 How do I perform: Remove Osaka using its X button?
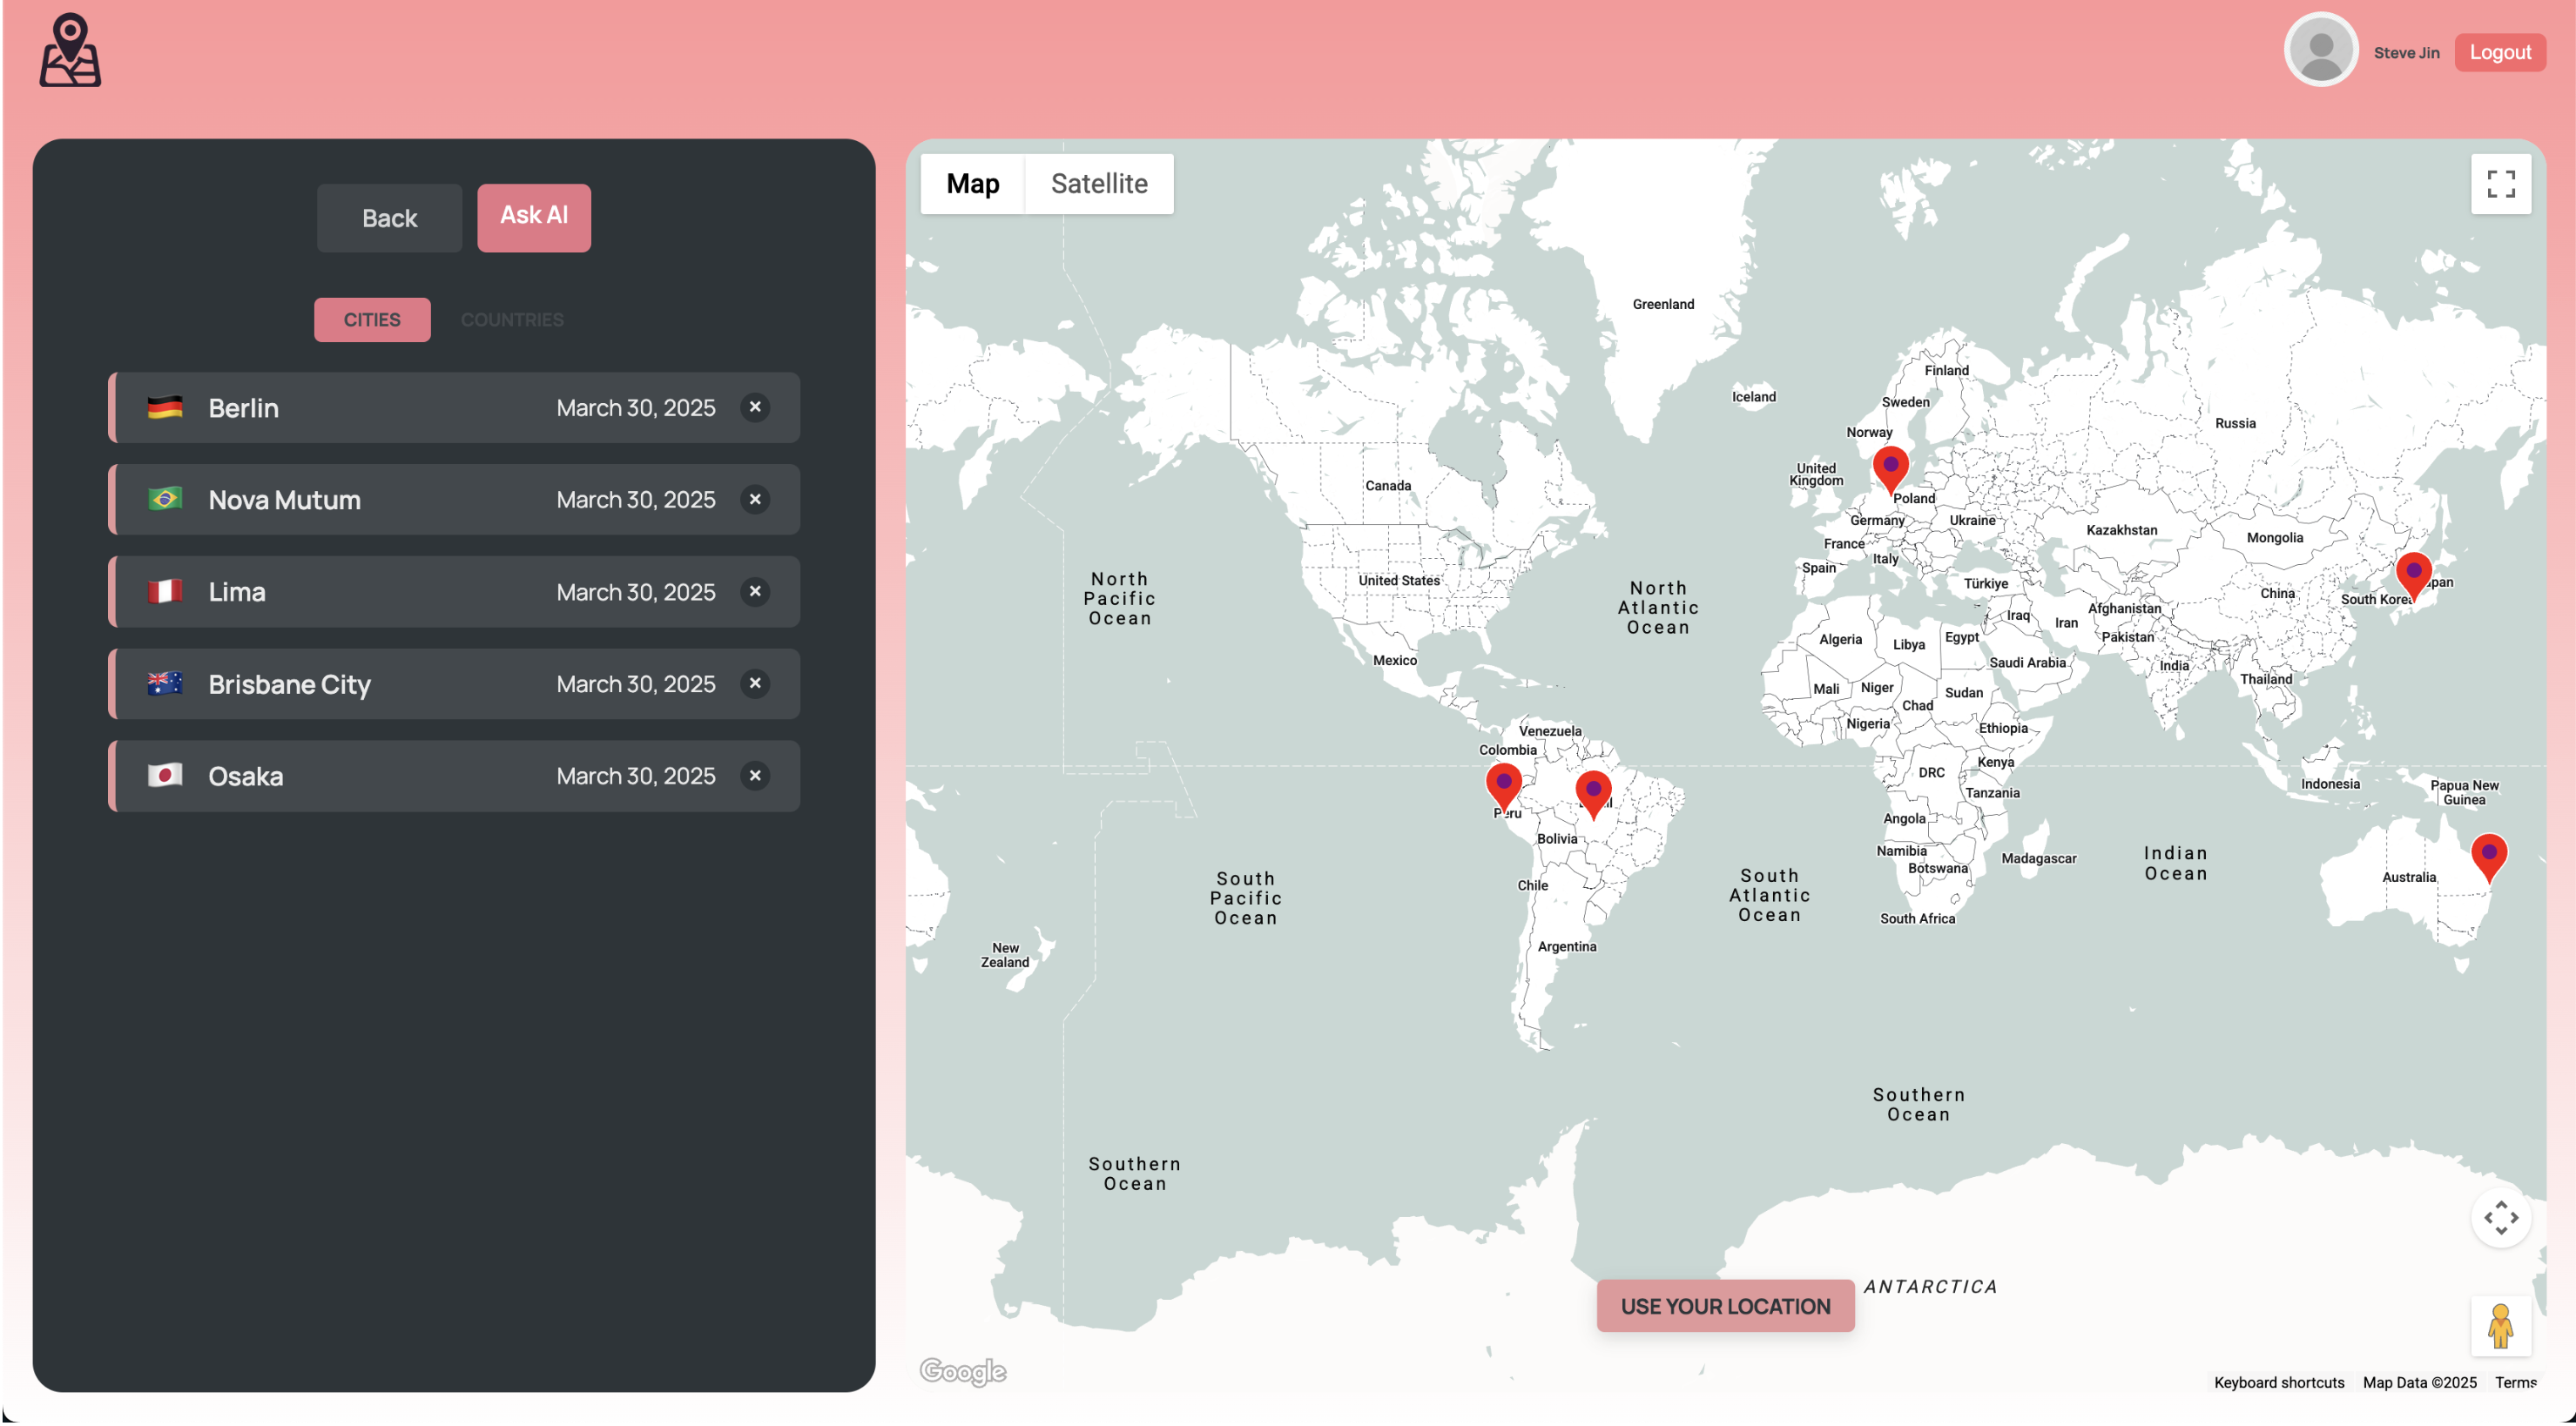pyautogui.click(x=755, y=776)
